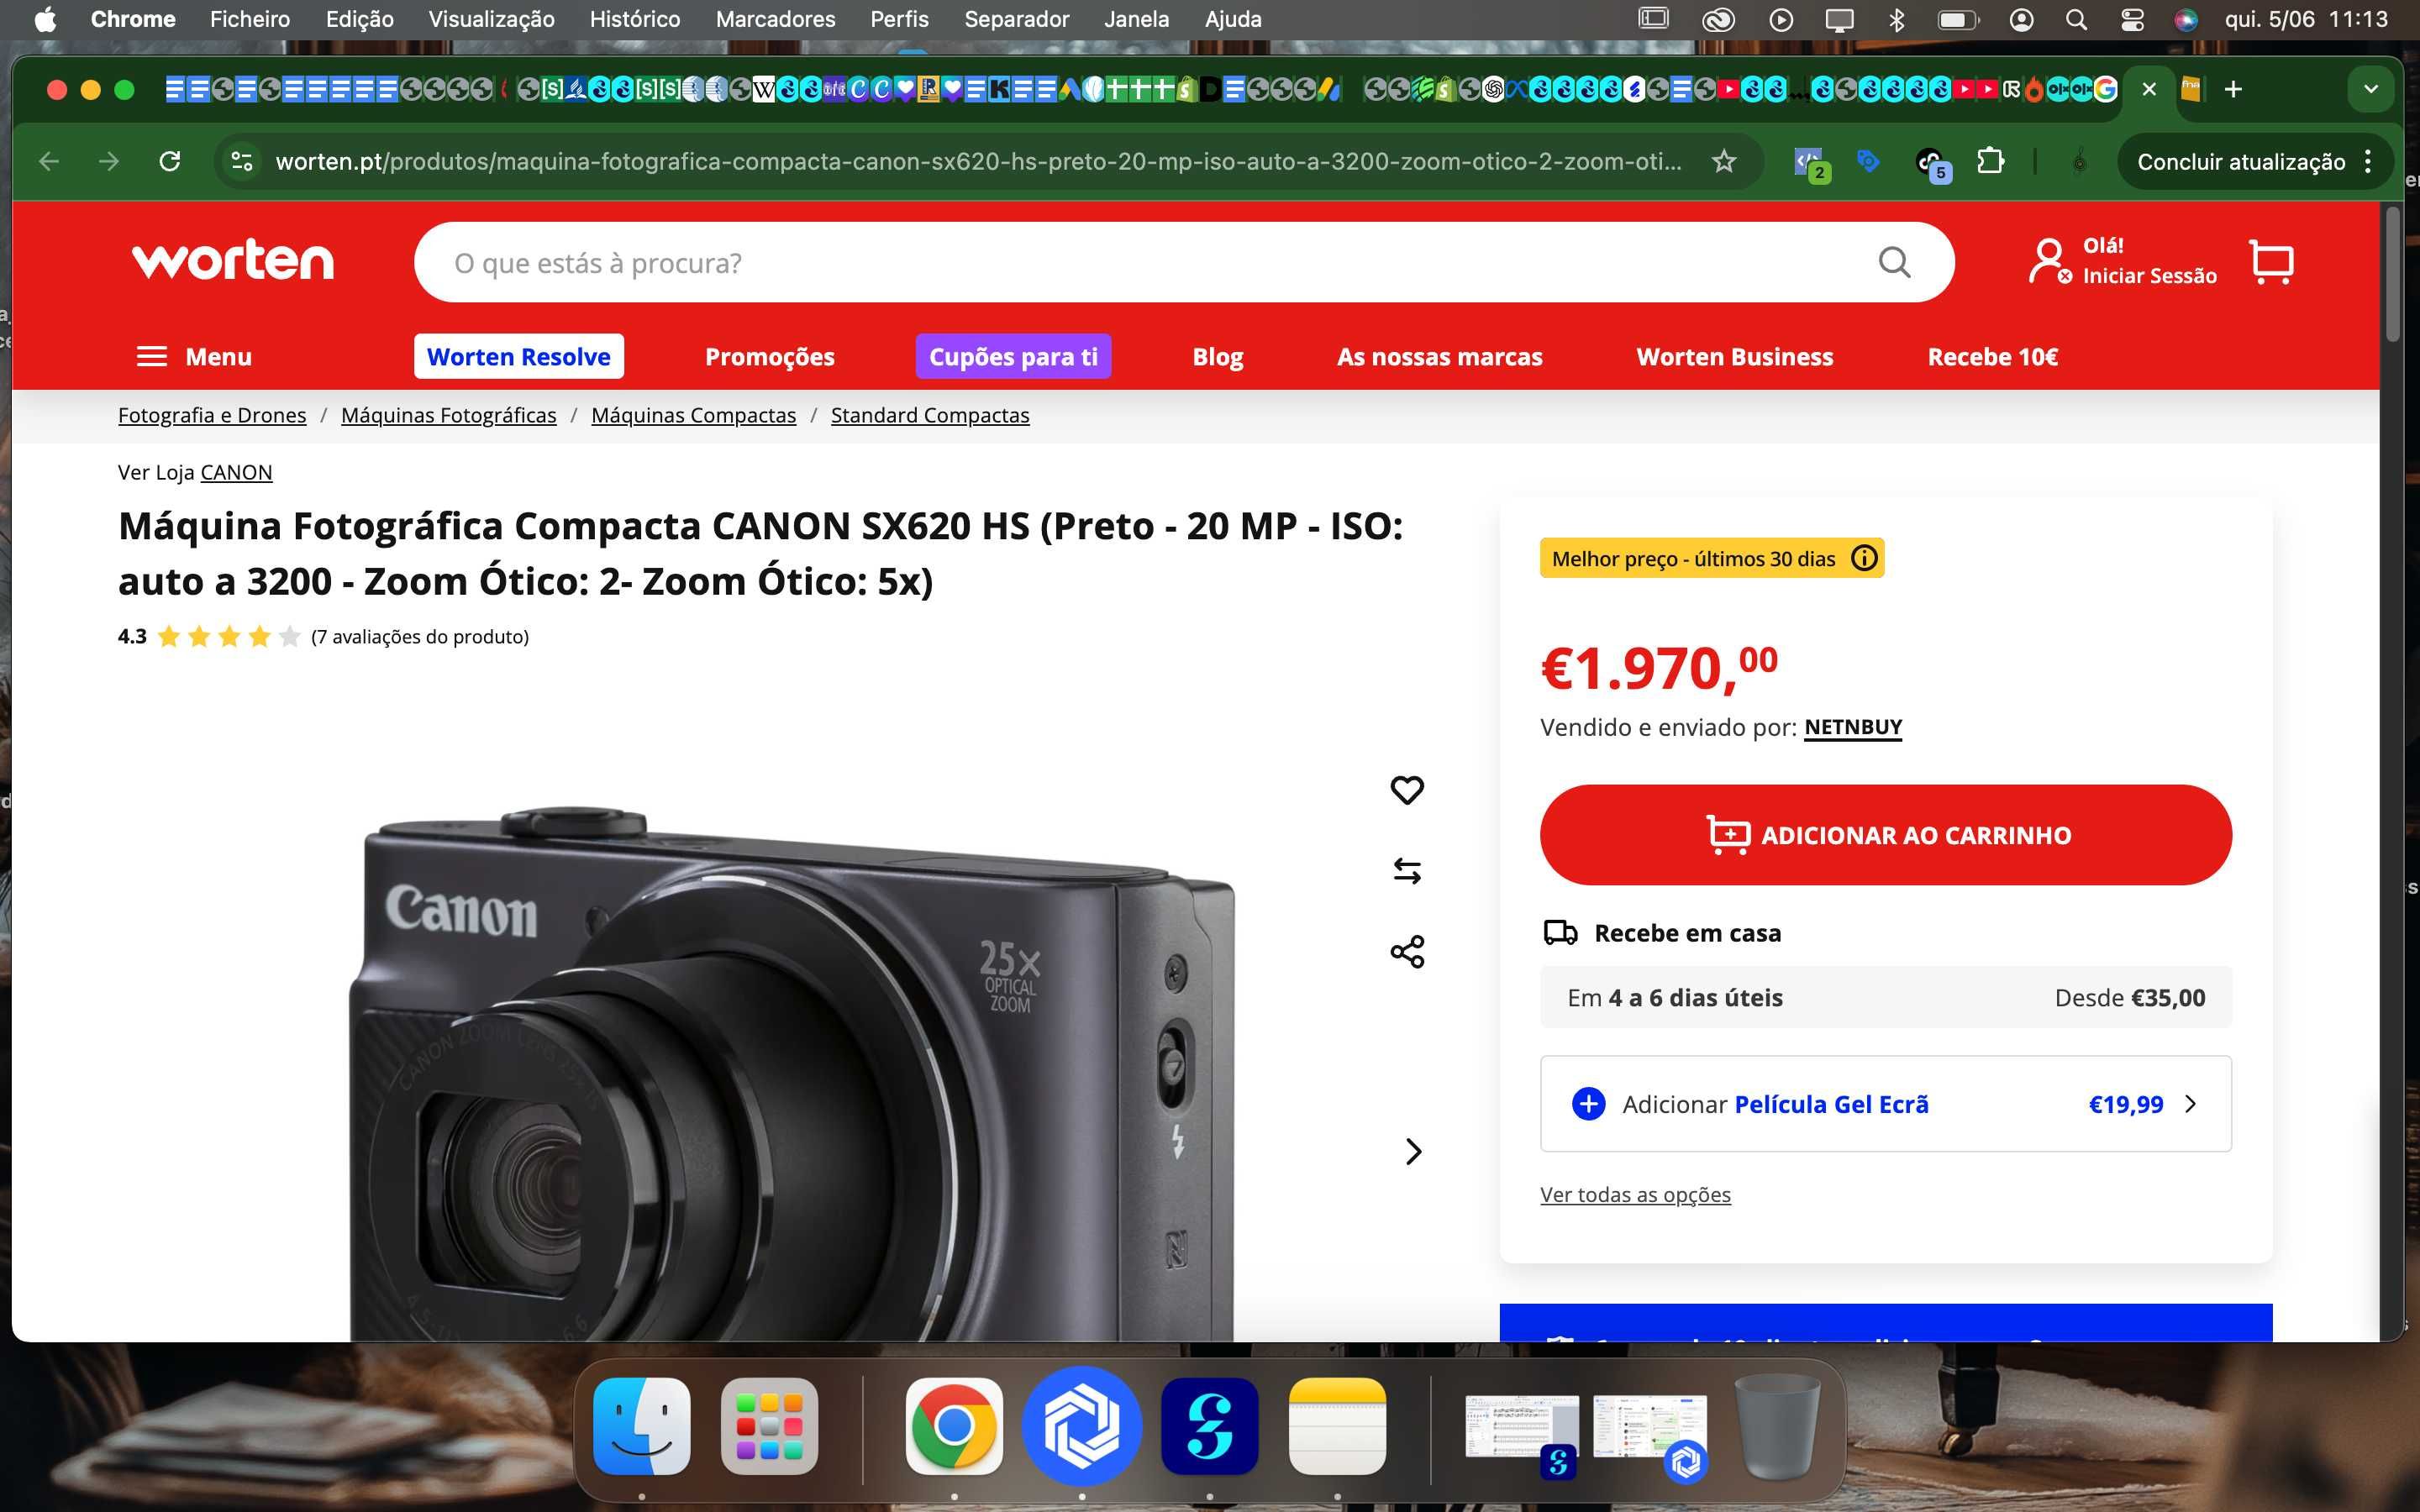The image size is (2420, 1512).
Task: Open Standard Compactas breadcrumb
Action: pyautogui.click(x=929, y=415)
